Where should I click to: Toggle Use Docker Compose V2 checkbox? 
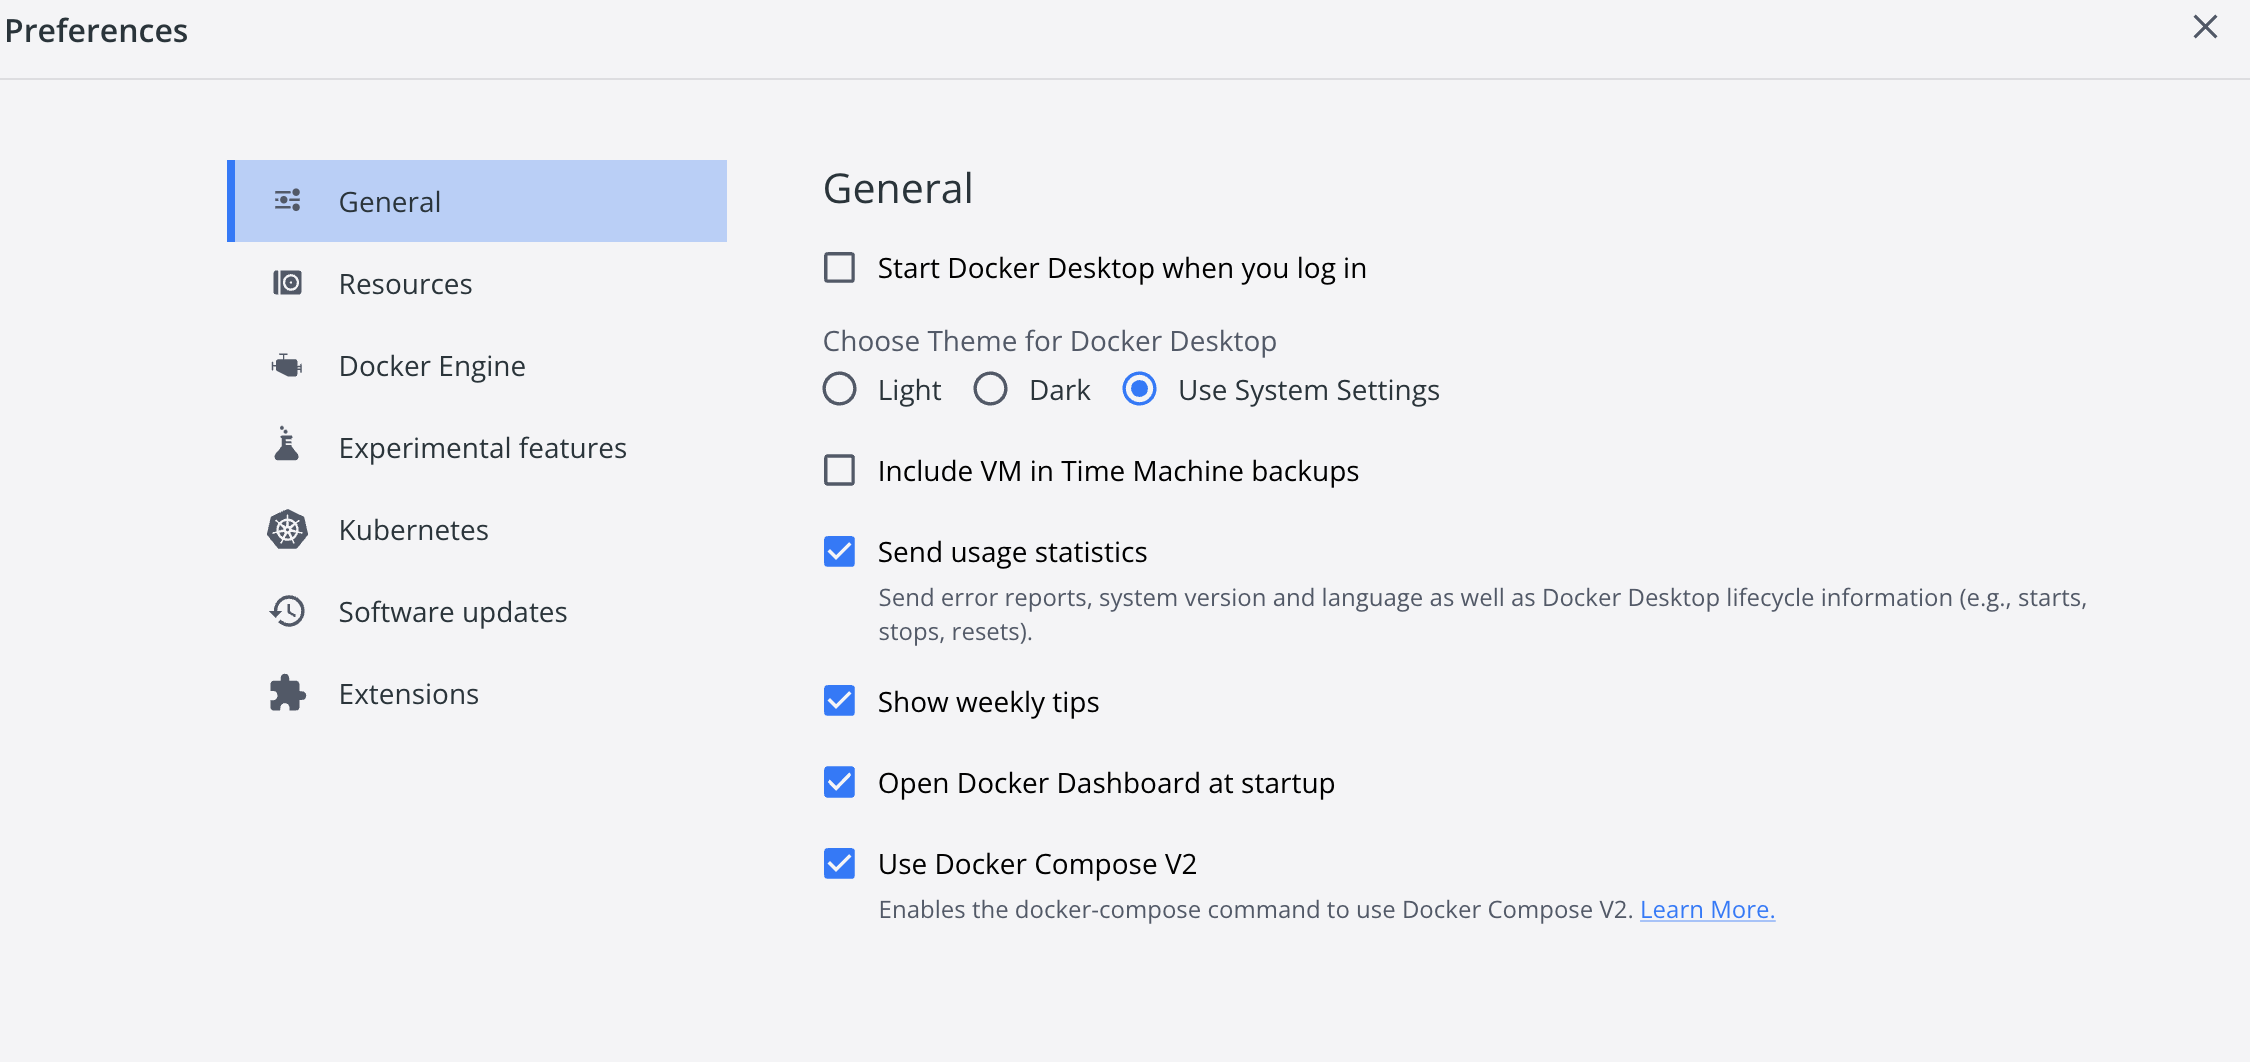(x=839, y=863)
